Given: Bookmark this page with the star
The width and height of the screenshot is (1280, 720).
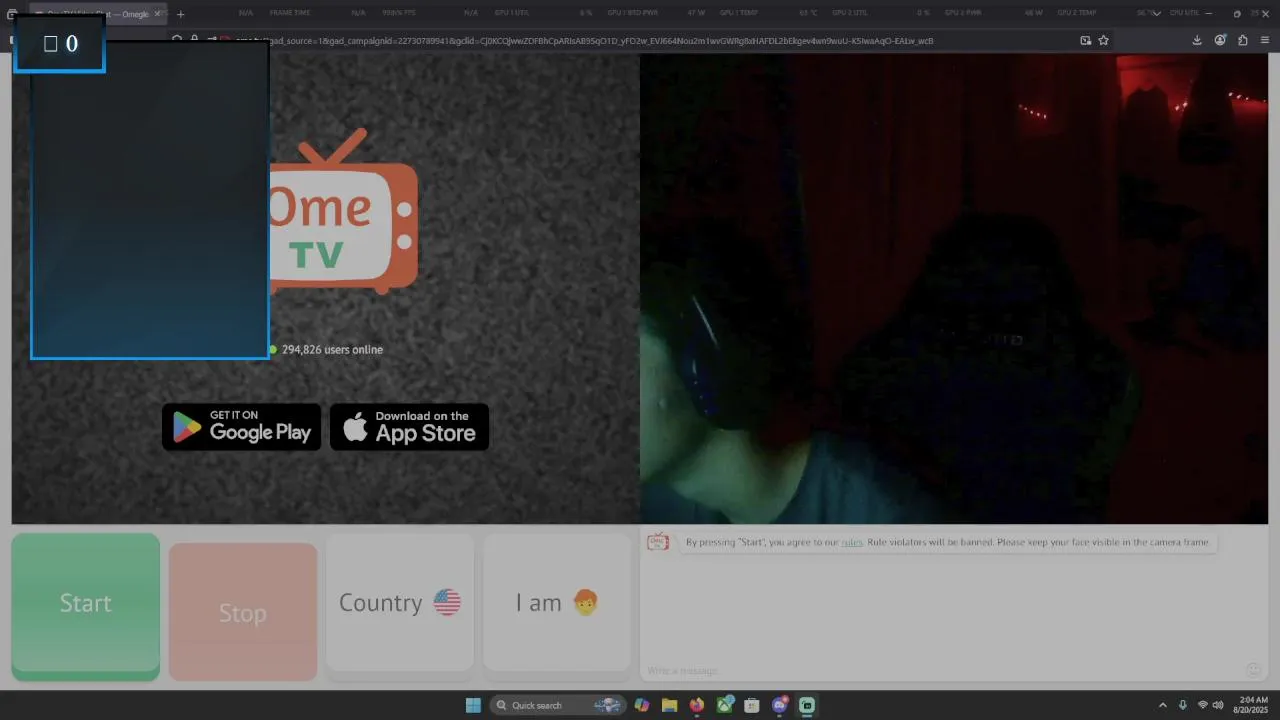Looking at the screenshot, I should click(x=1104, y=41).
